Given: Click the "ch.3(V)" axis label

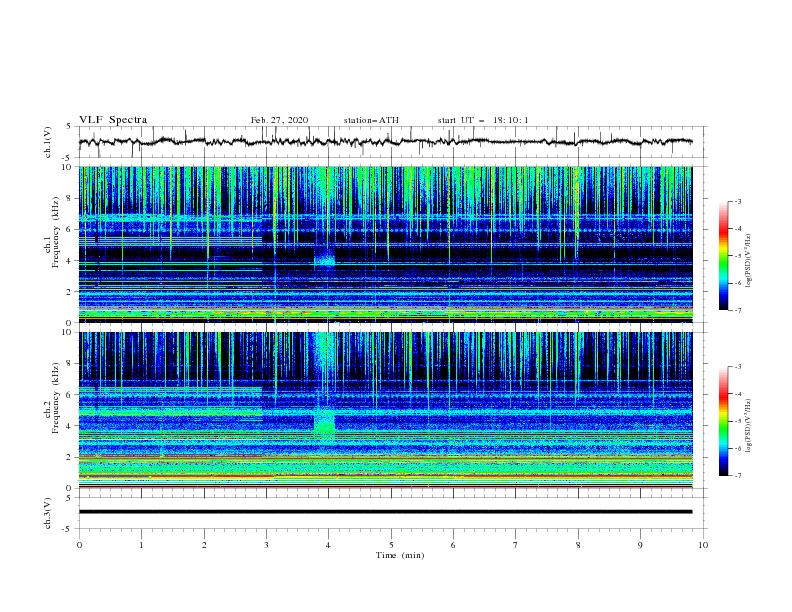Looking at the screenshot, I should tap(48, 513).
